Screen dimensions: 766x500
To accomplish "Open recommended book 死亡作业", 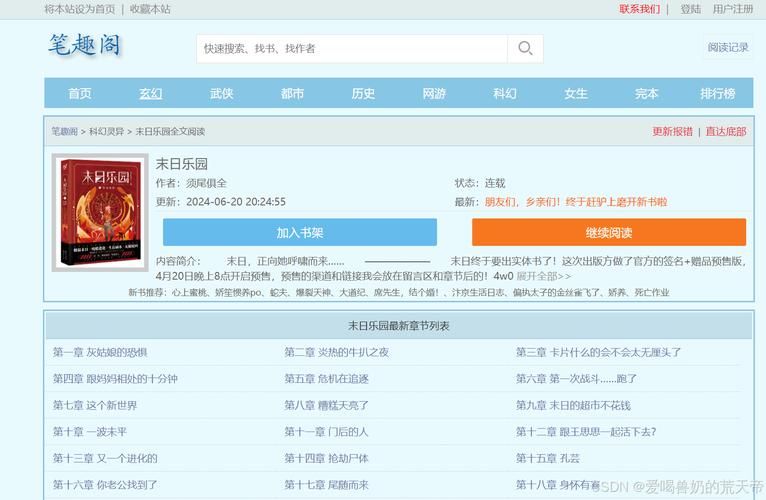I will point(652,293).
